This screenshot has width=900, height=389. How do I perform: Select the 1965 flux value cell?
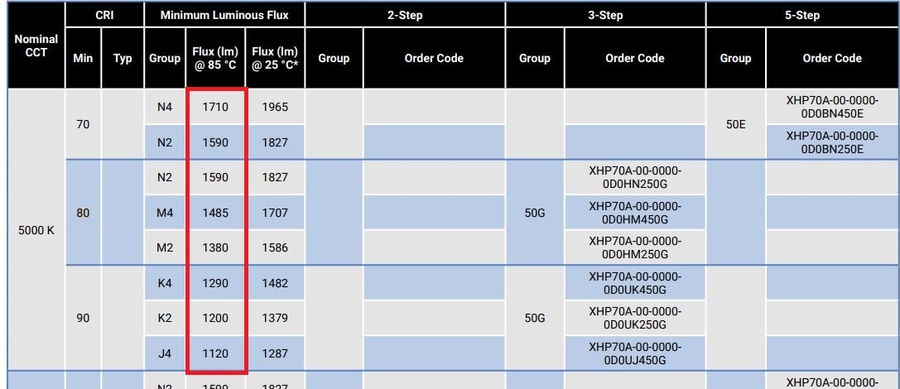(x=274, y=107)
